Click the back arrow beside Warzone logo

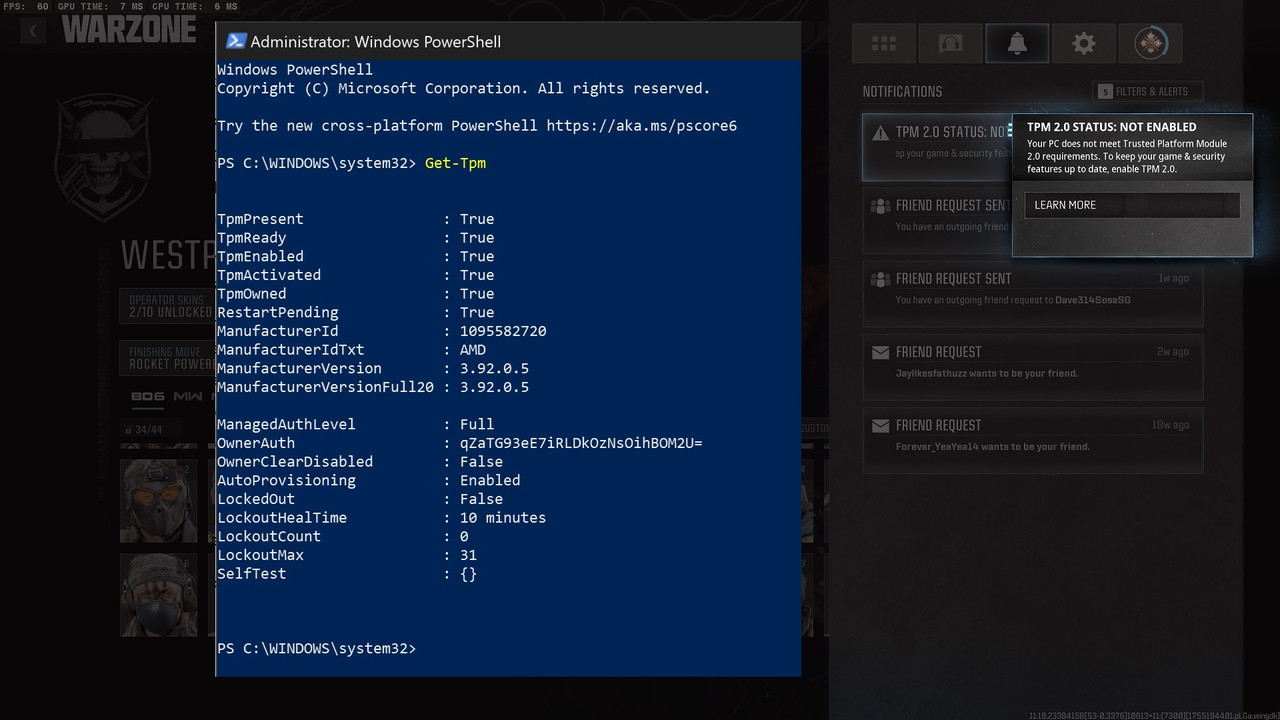point(33,31)
